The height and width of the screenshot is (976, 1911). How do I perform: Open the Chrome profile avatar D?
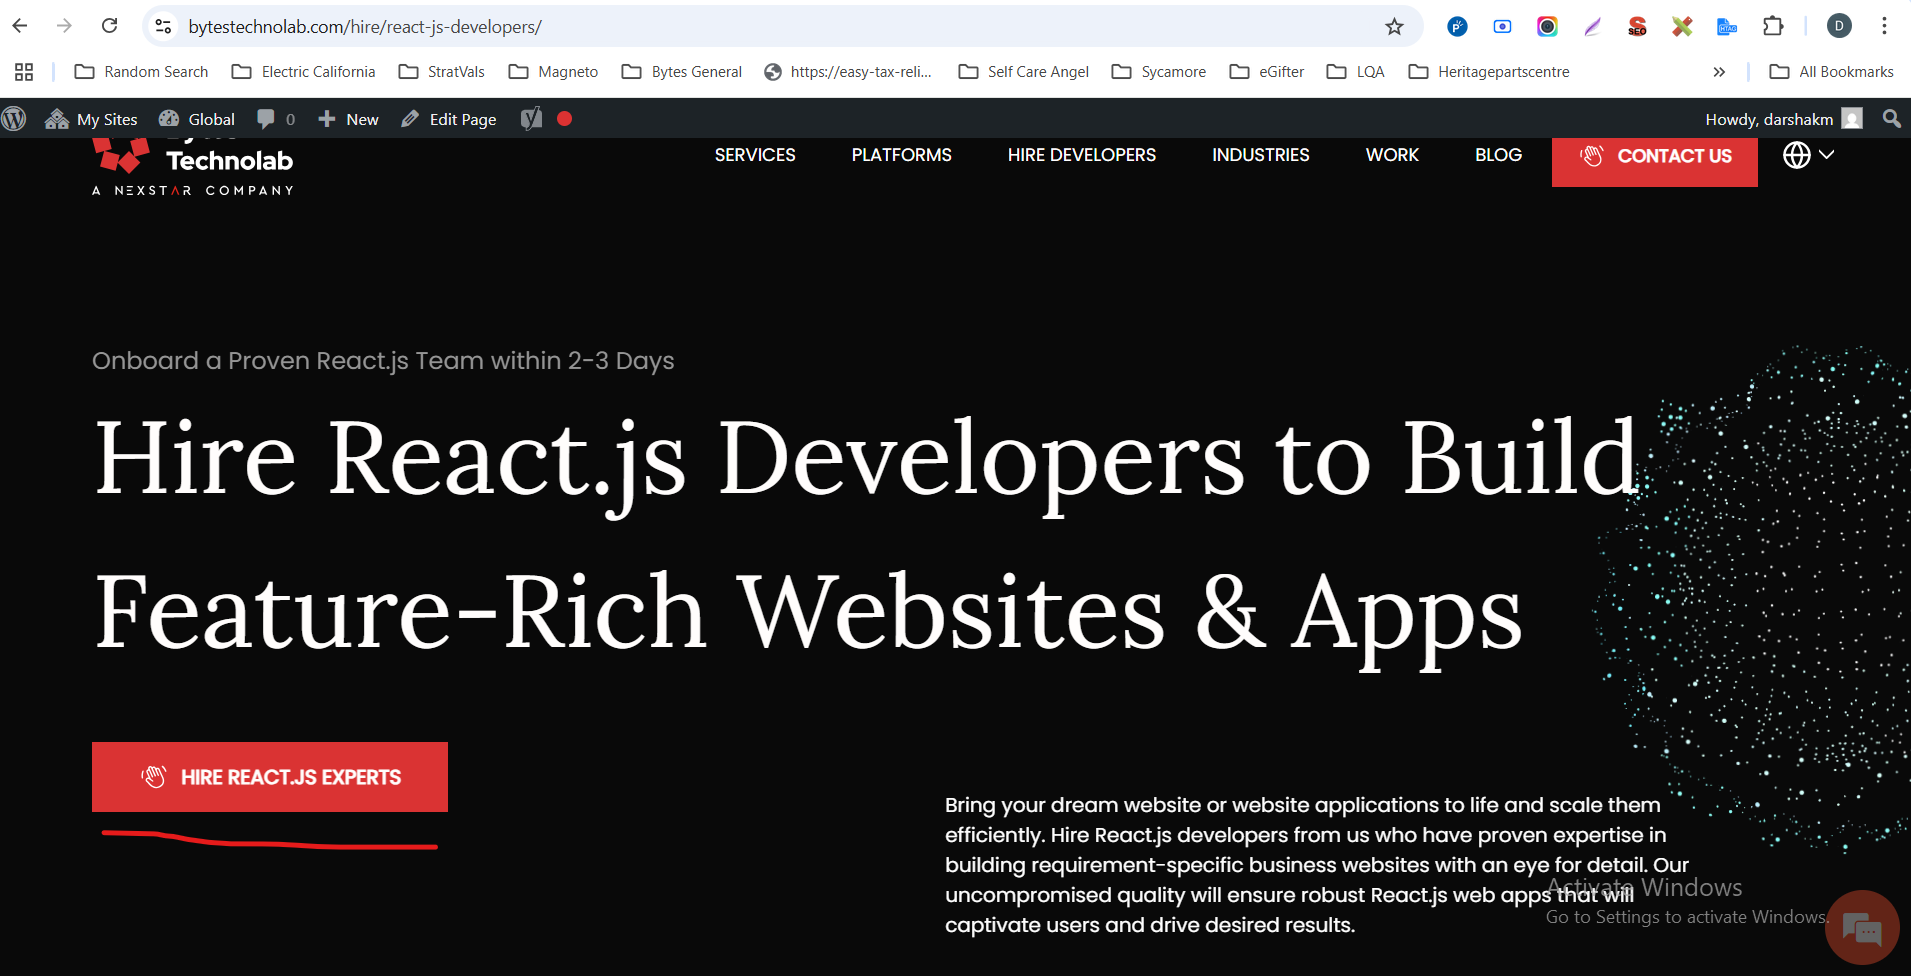click(x=1839, y=26)
